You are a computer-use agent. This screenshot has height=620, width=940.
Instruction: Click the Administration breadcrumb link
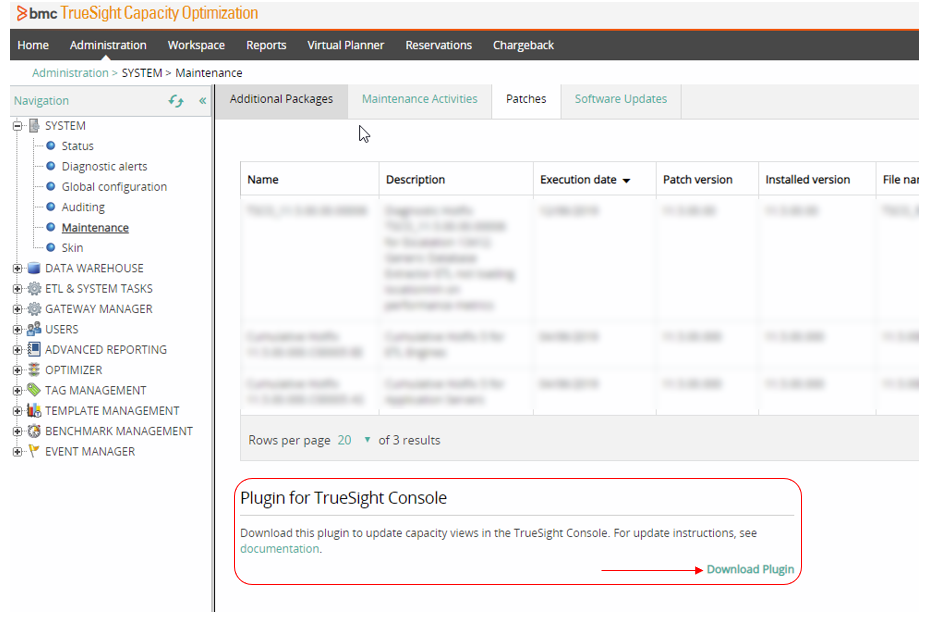click(x=70, y=73)
